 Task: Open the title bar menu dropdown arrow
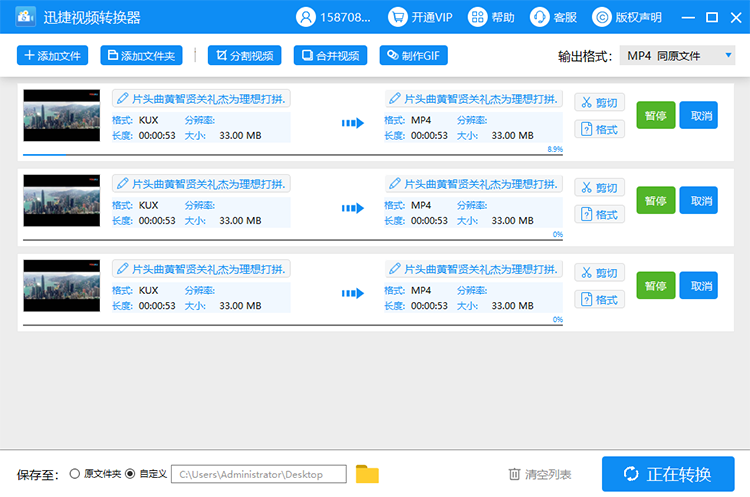pos(687,18)
